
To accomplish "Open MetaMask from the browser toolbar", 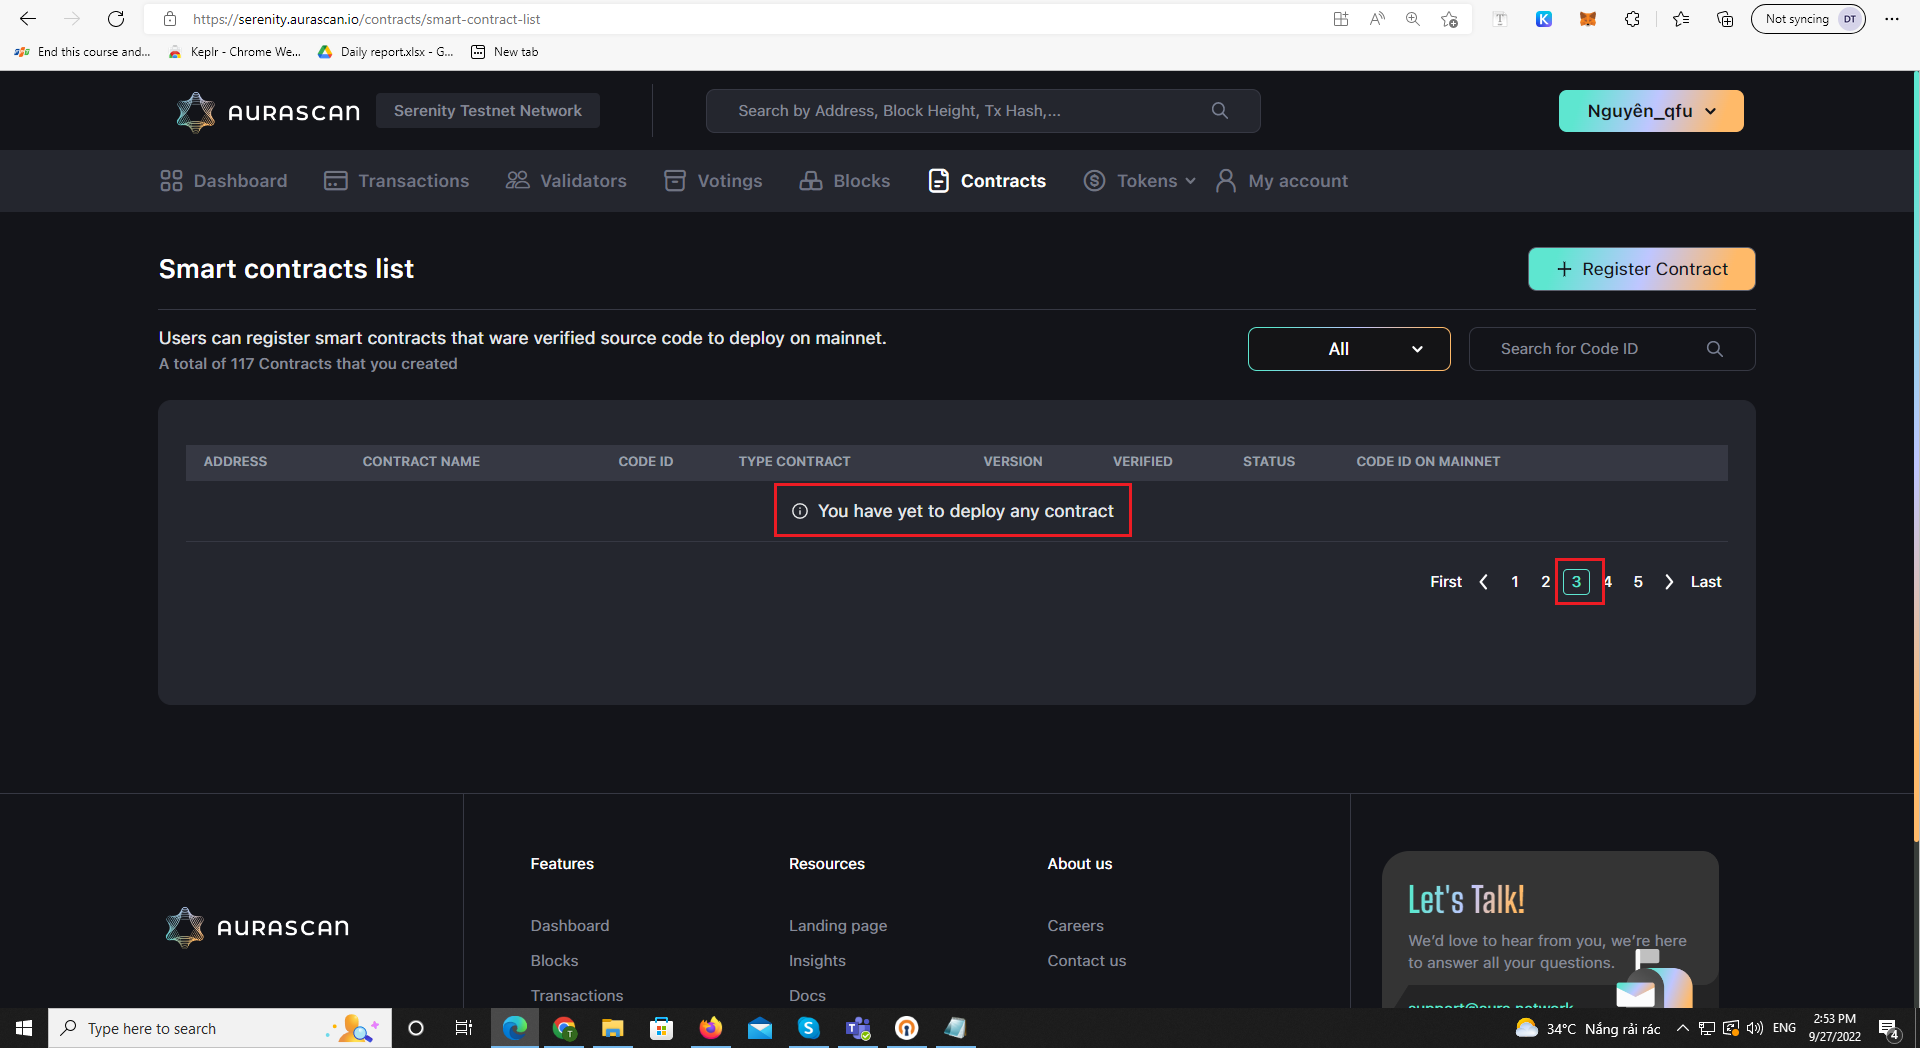I will (1587, 18).
